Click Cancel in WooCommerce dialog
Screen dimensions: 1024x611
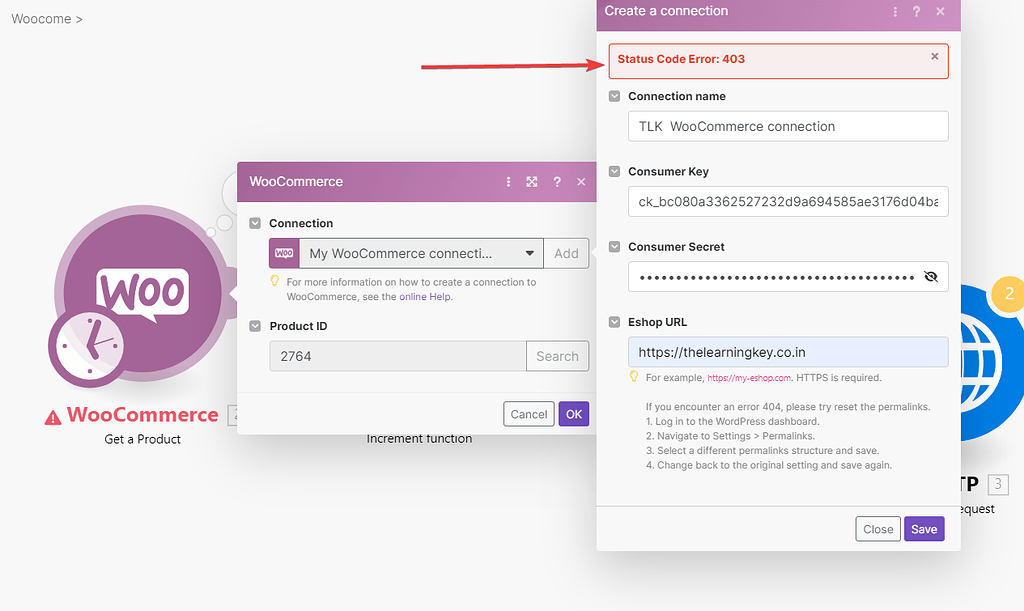[x=529, y=414]
